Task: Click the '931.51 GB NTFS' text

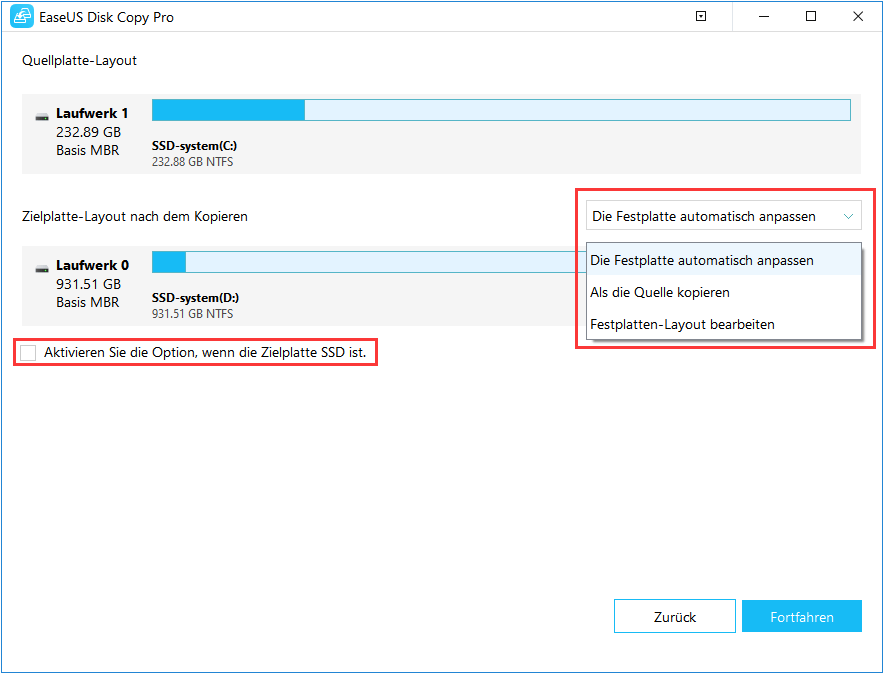Action: click(192, 314)
